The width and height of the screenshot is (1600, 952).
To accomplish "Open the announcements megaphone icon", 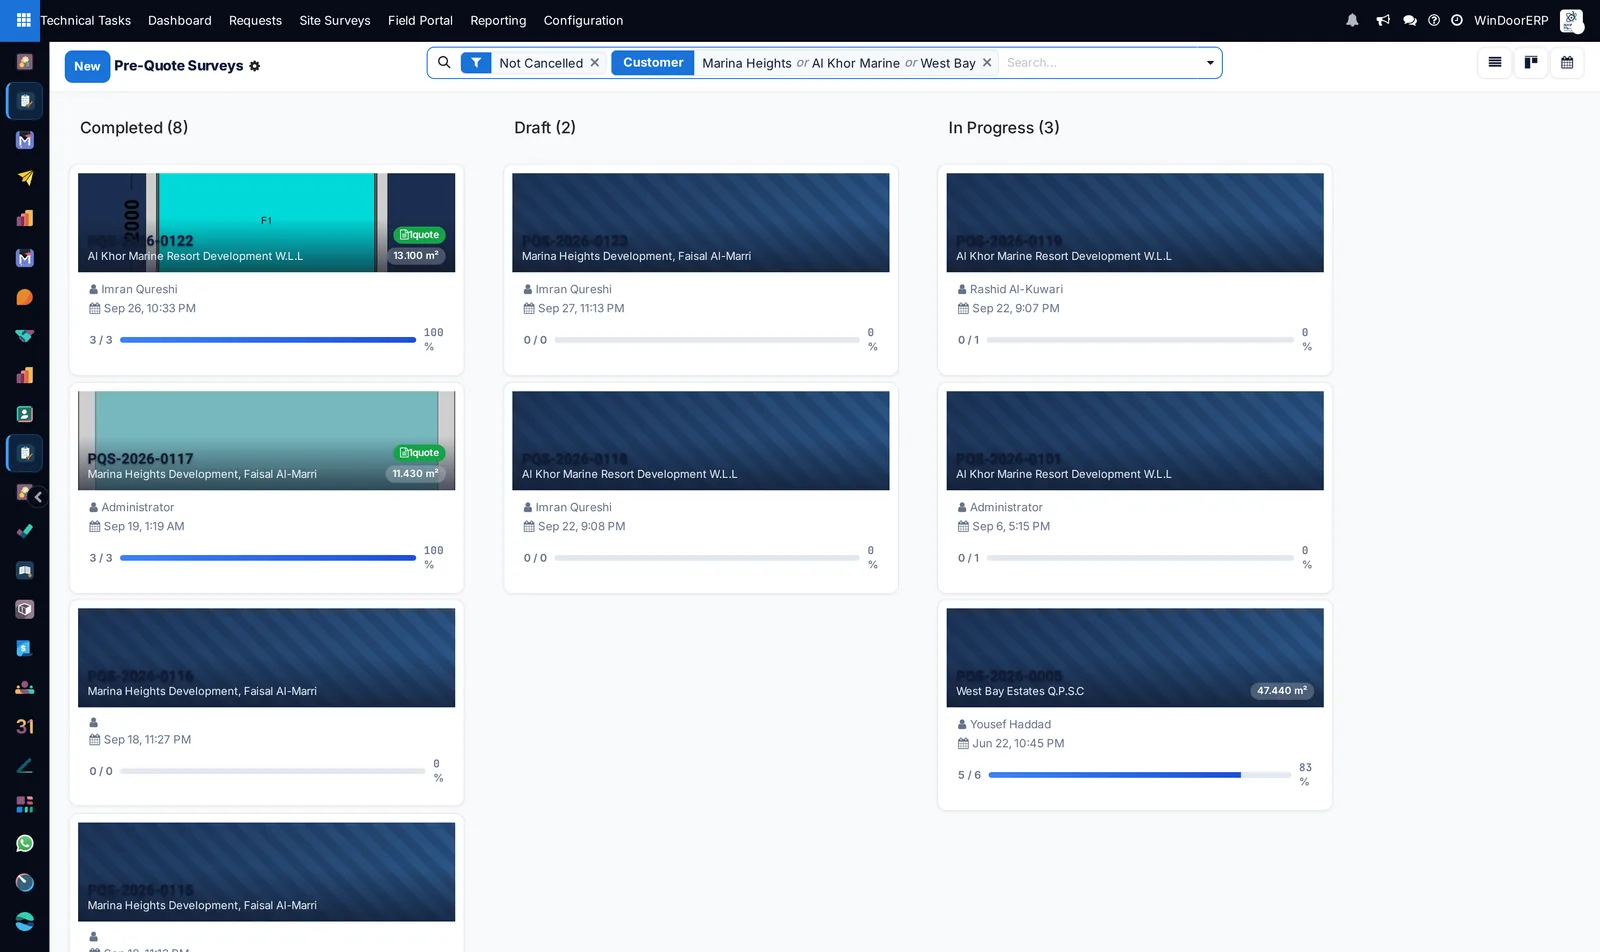I will [1383, 20].
